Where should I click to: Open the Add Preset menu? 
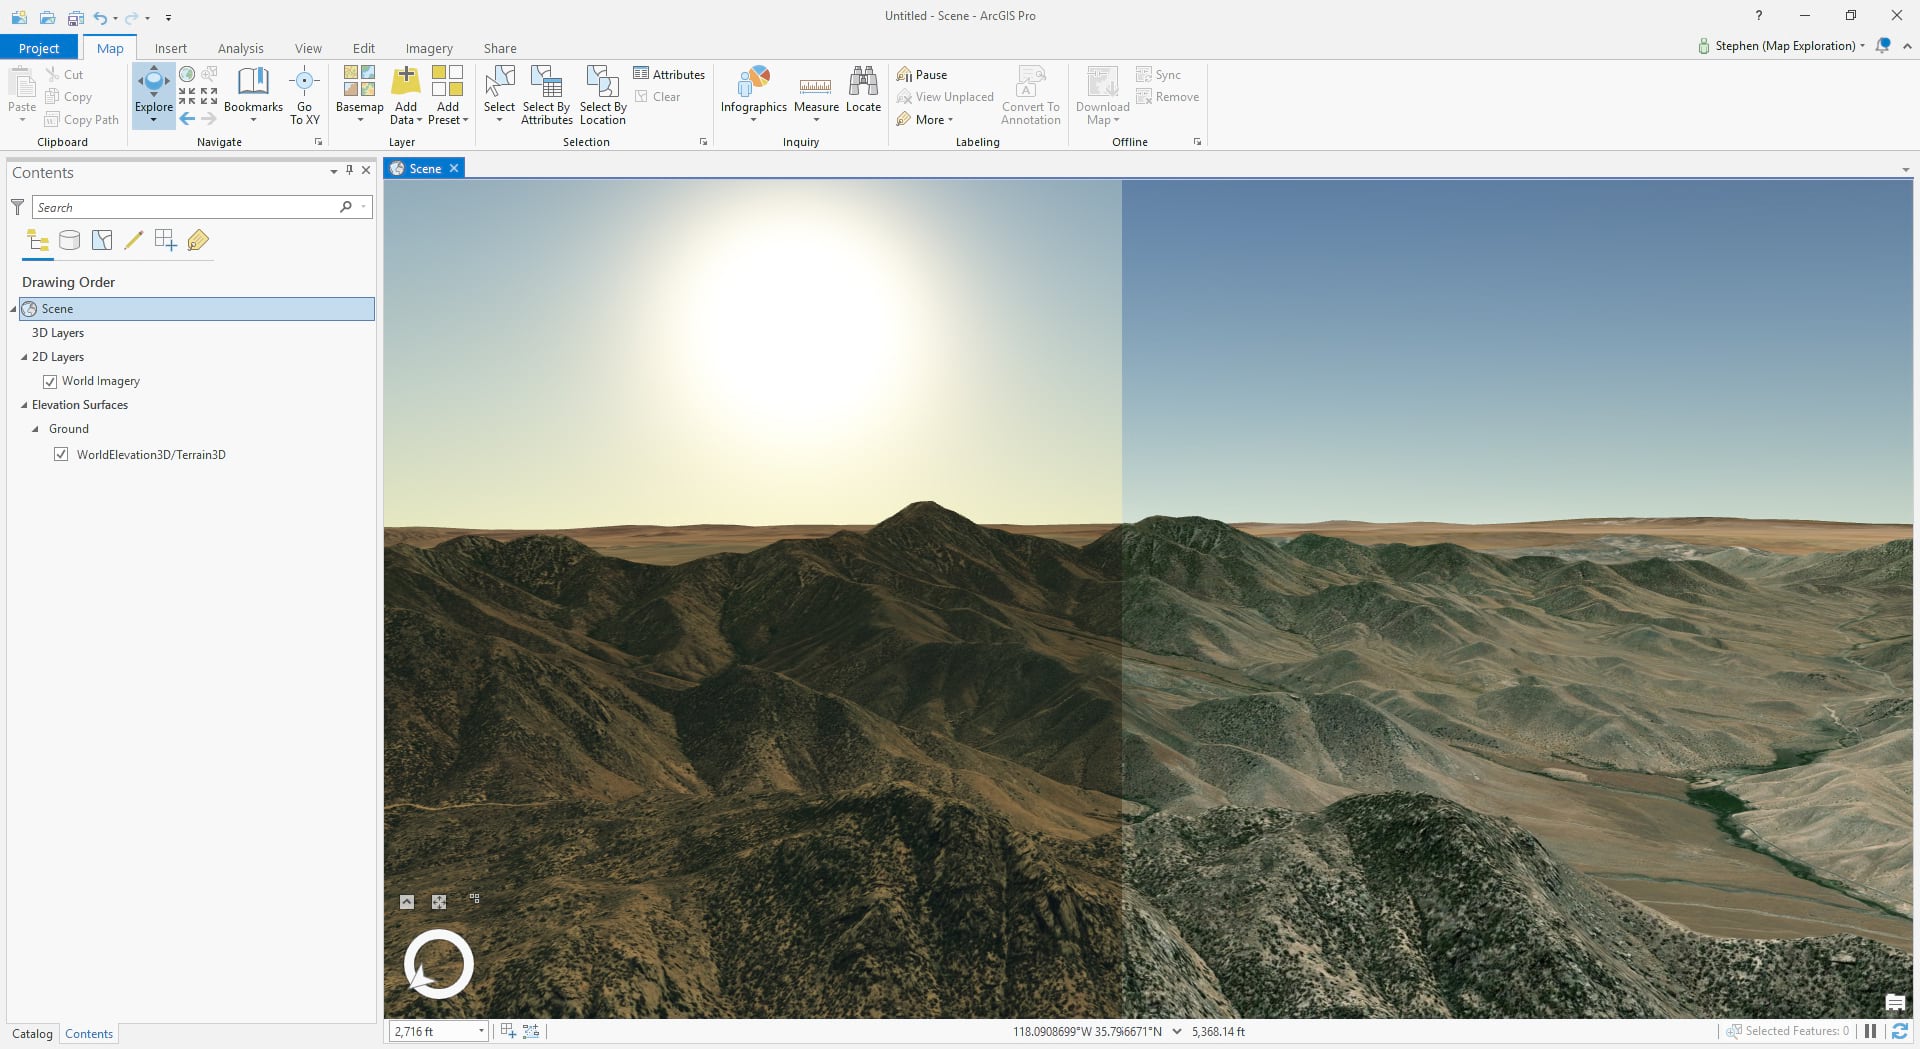447,95
